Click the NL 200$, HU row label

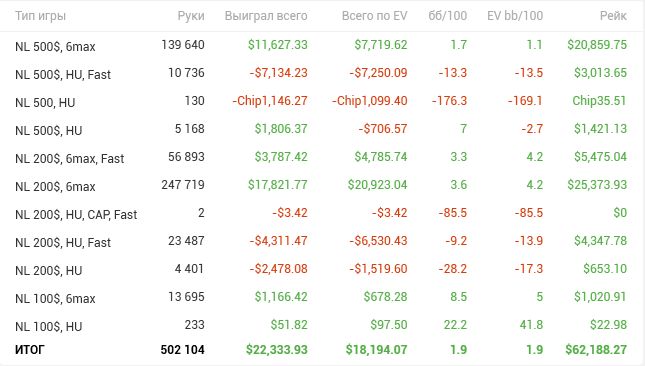(x=49, y=270)
